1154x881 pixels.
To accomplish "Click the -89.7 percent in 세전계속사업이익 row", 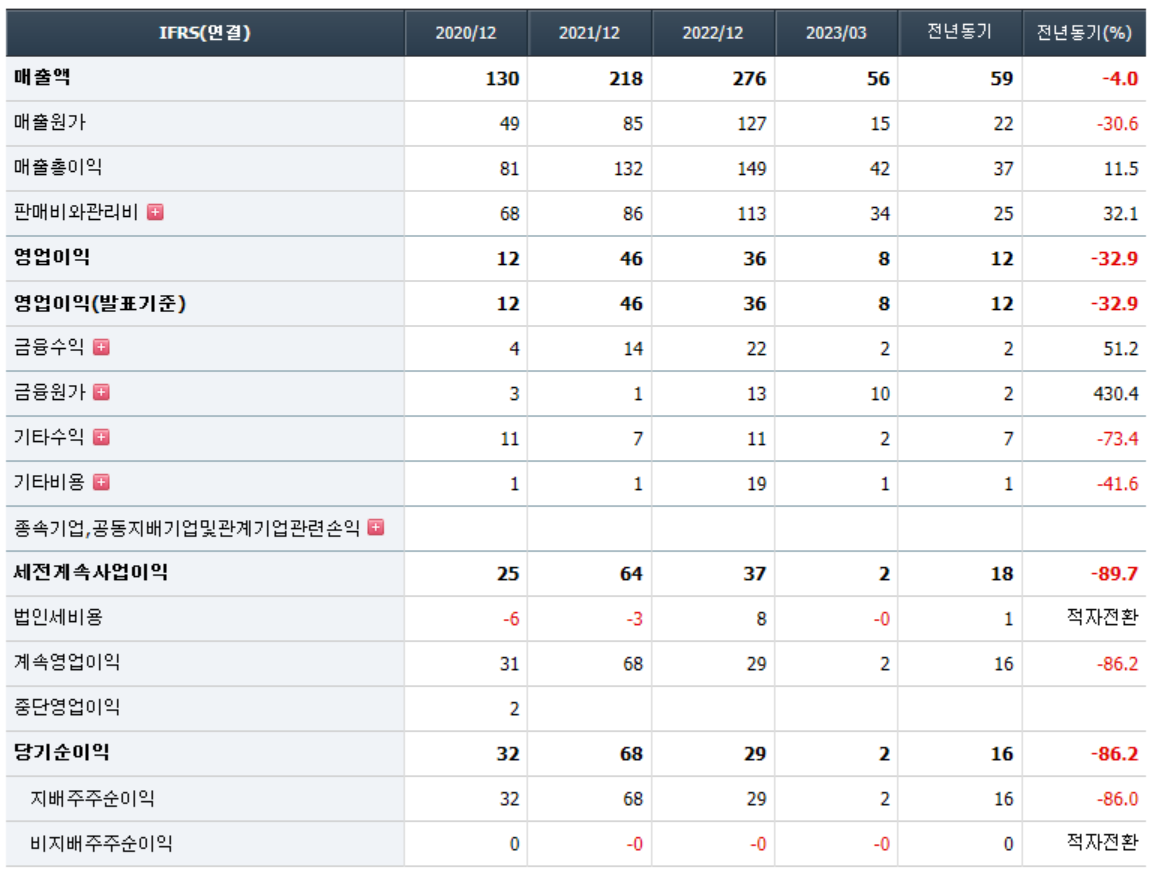I will (1114, 574).
